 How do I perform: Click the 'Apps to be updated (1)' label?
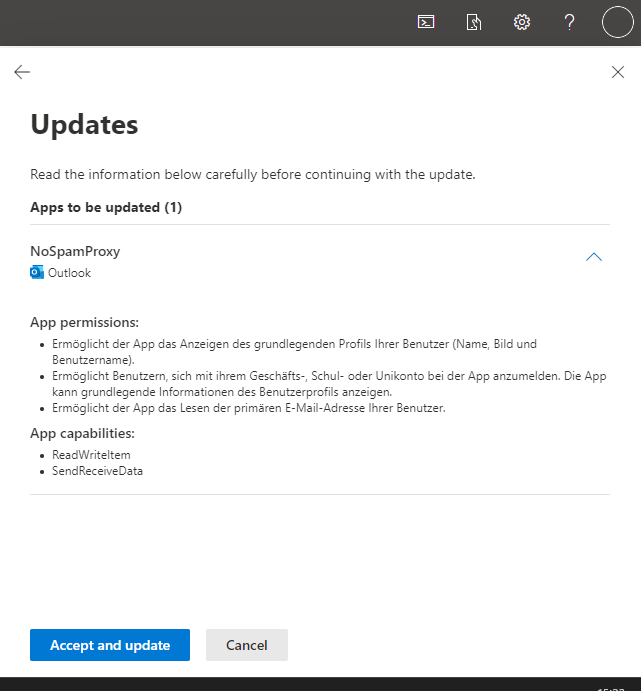(x=106, y=207)
